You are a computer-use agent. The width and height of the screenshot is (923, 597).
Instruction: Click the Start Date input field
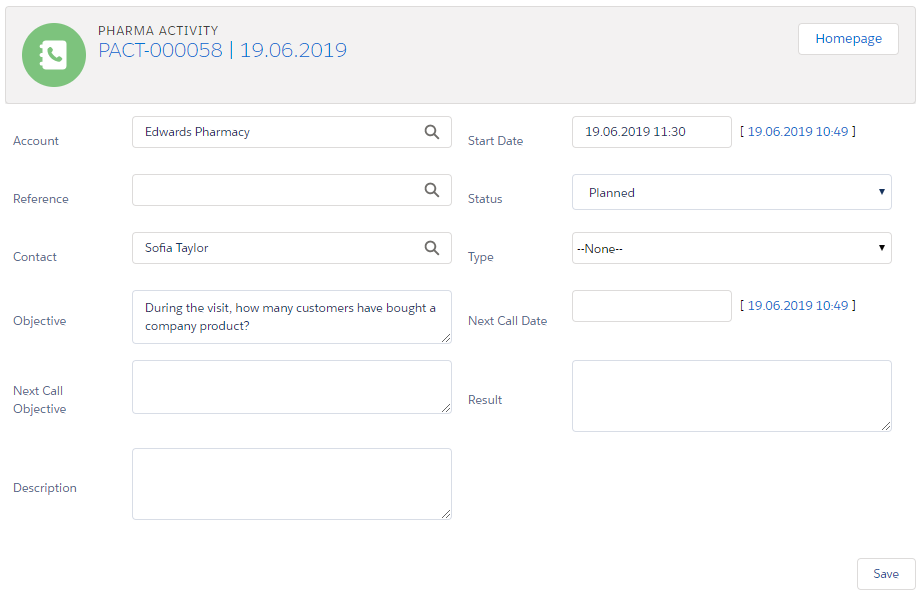click(651, 132)
